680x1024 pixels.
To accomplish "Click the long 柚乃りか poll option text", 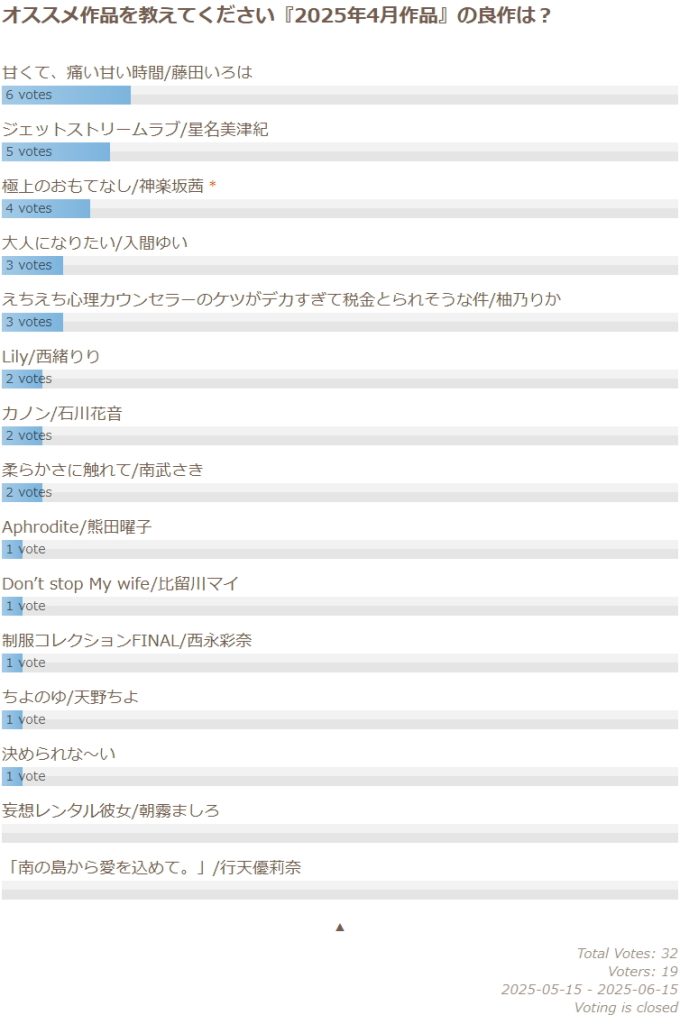I will pos(288,300).
